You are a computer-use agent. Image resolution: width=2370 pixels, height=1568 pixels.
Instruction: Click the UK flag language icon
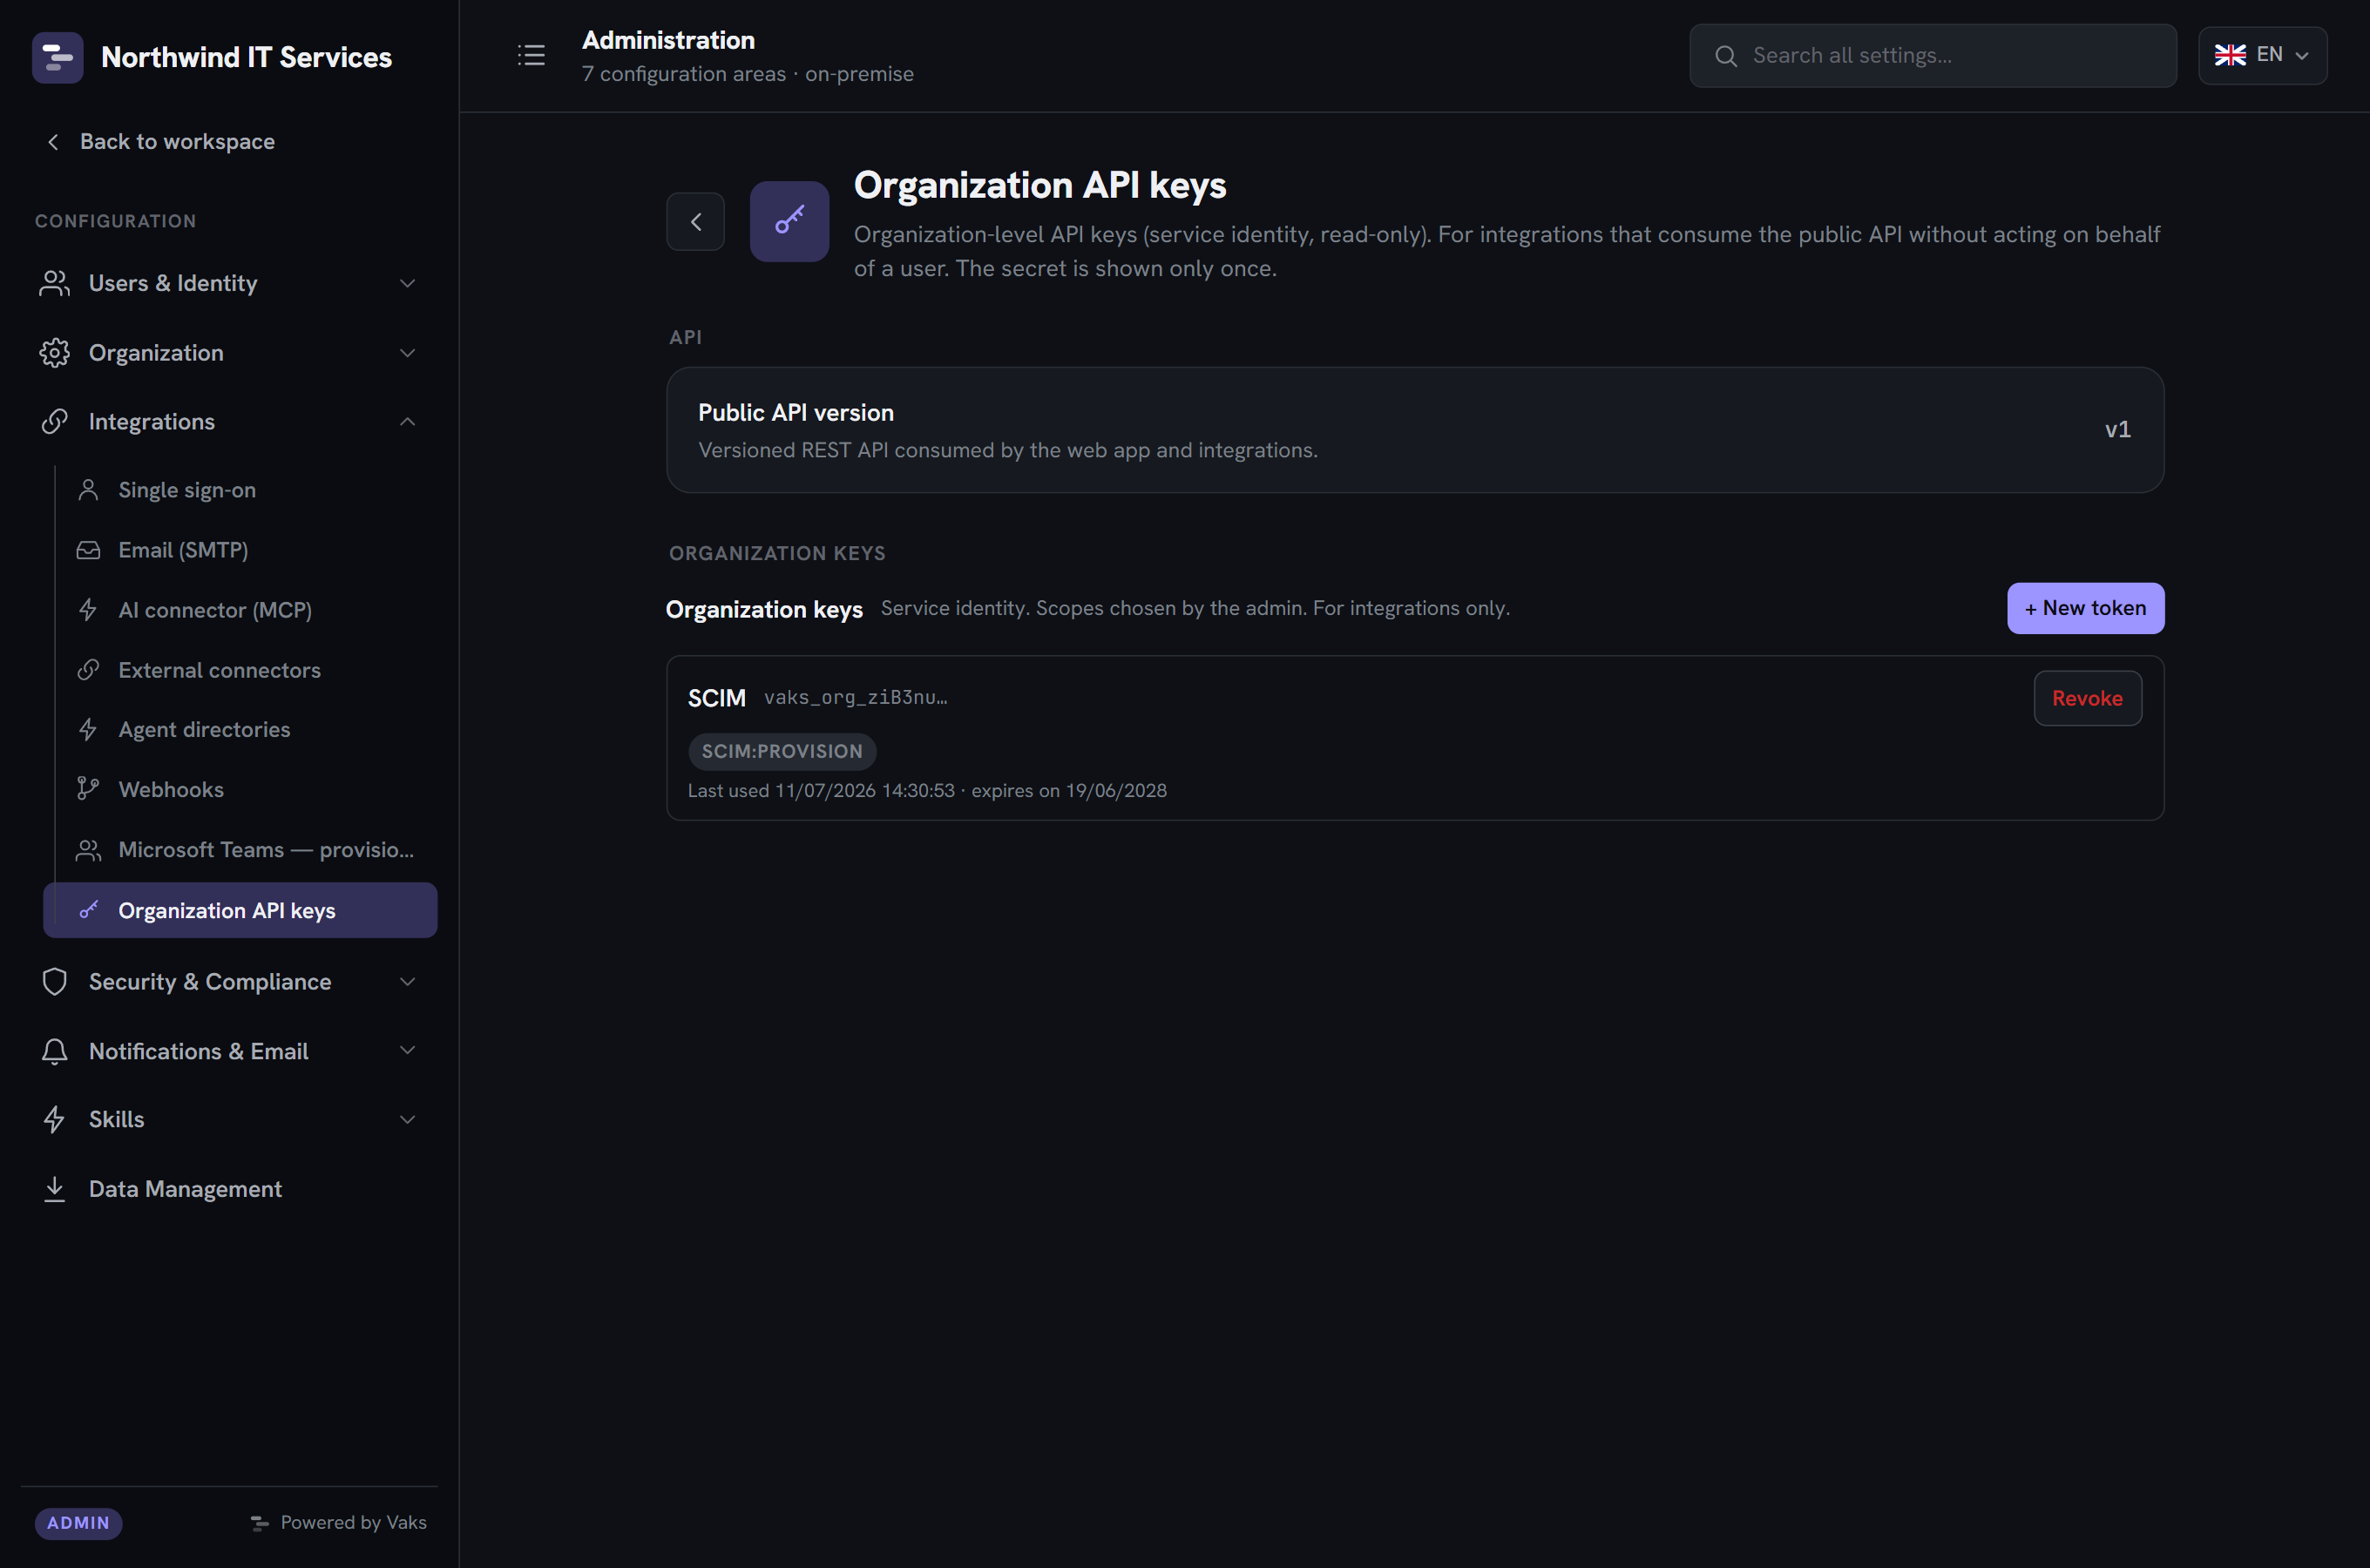coord(2230,55)
